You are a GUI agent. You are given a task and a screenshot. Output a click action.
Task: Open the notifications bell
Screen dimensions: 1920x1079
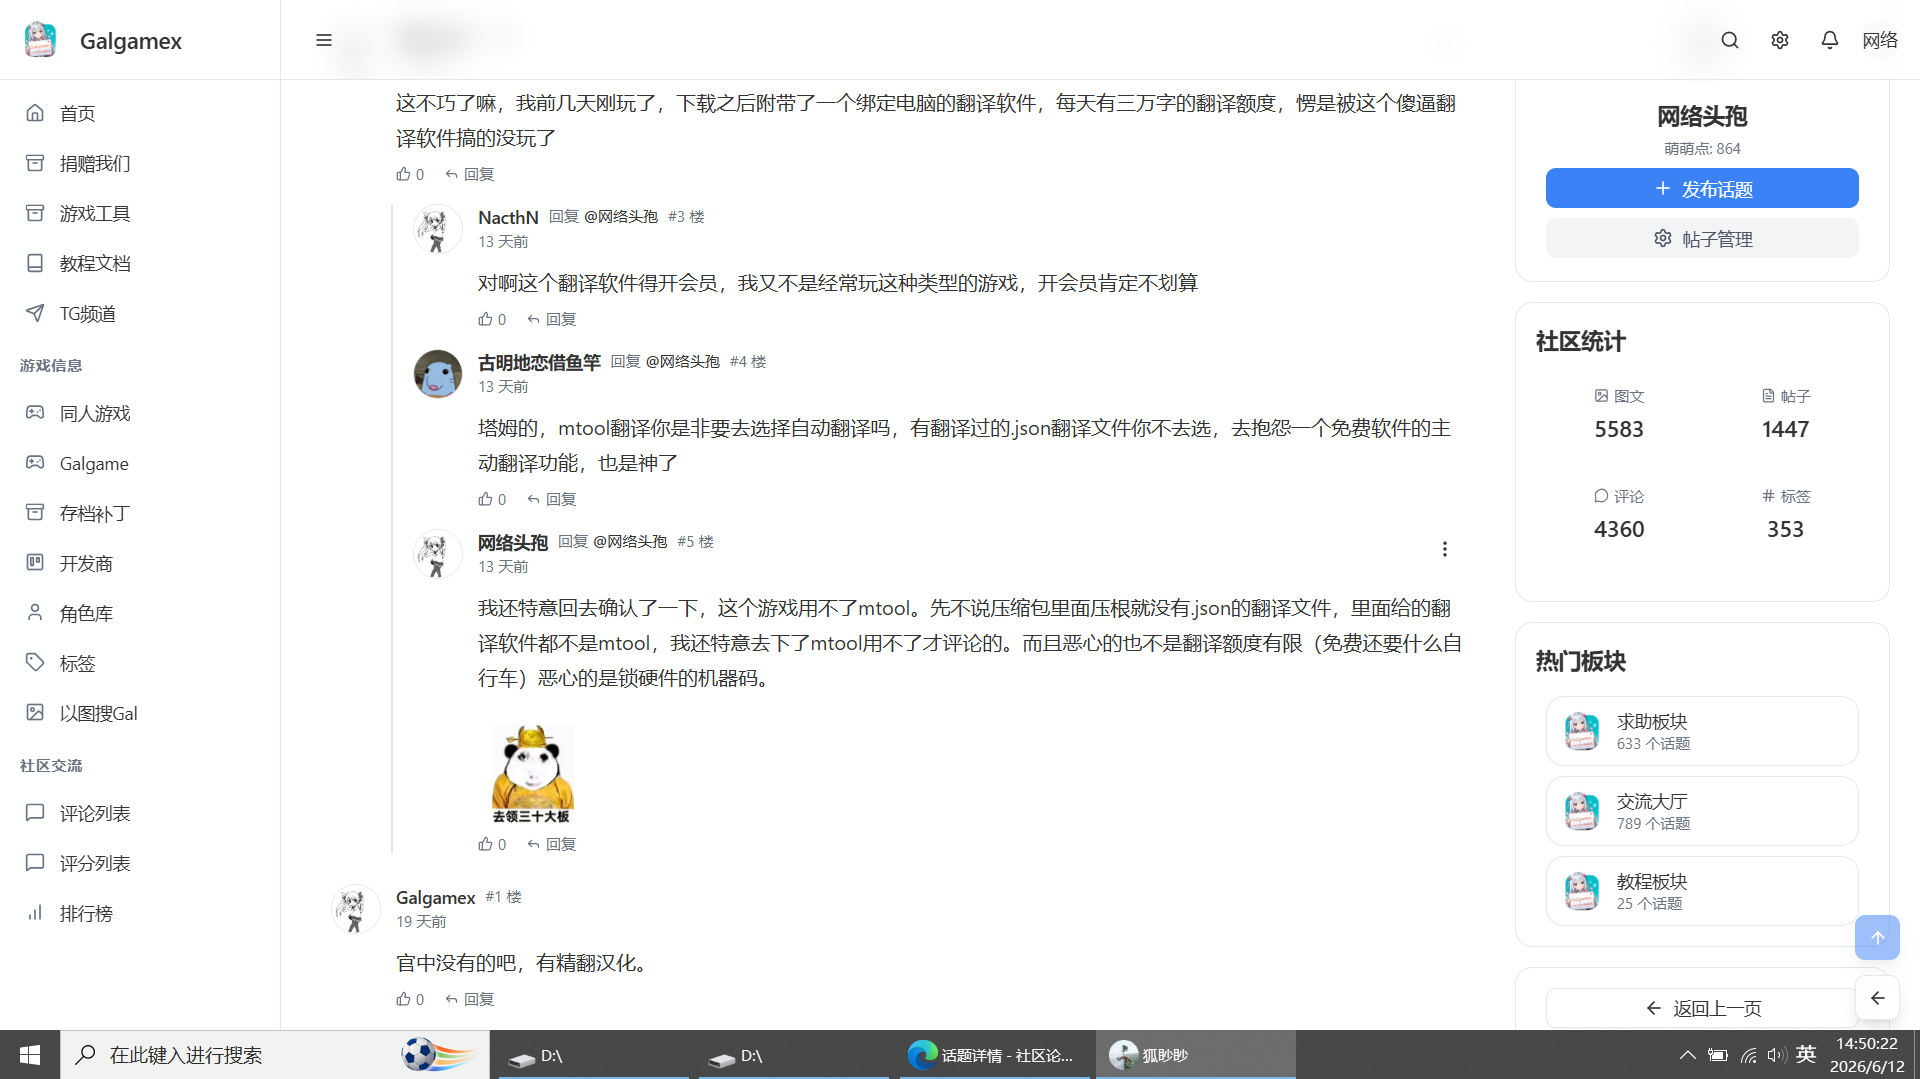click(x=1829, y=40)
